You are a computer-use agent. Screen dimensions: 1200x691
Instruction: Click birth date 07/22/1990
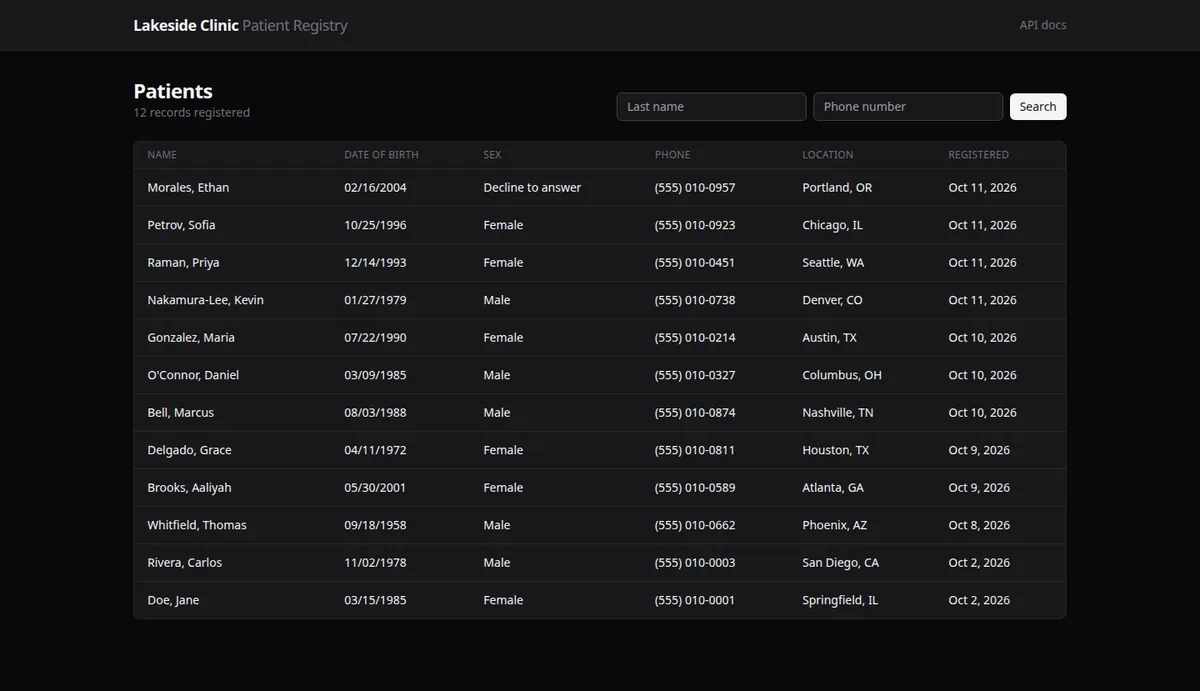(x=375, y=338)
